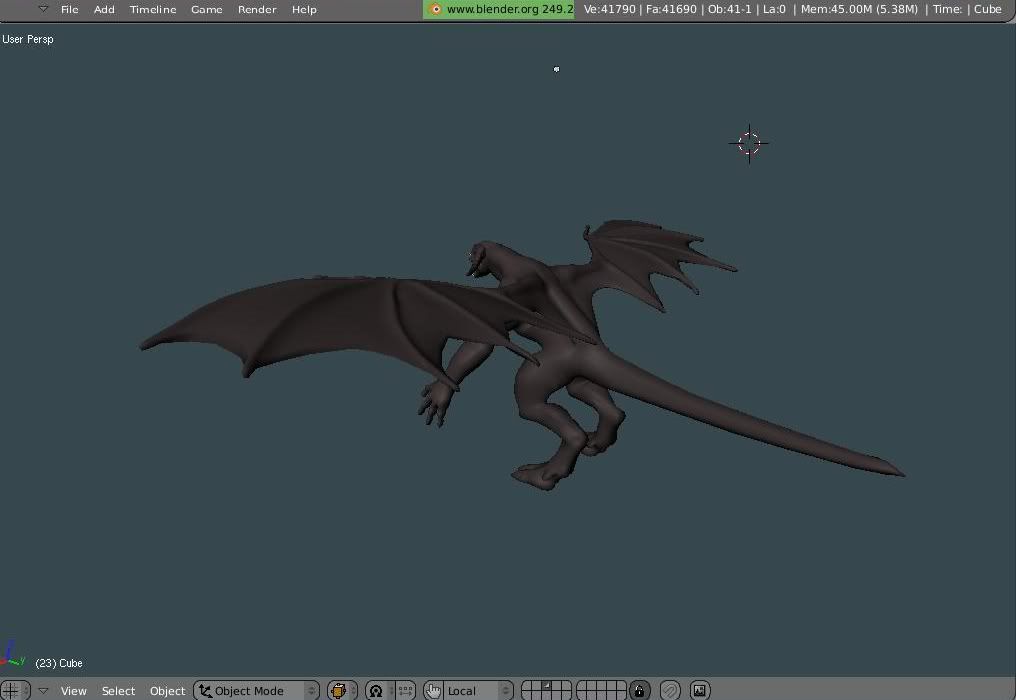Click the Blender logo beside www.blender.org
Screen dimensions: 1016x700
click(x=434, y=9)
